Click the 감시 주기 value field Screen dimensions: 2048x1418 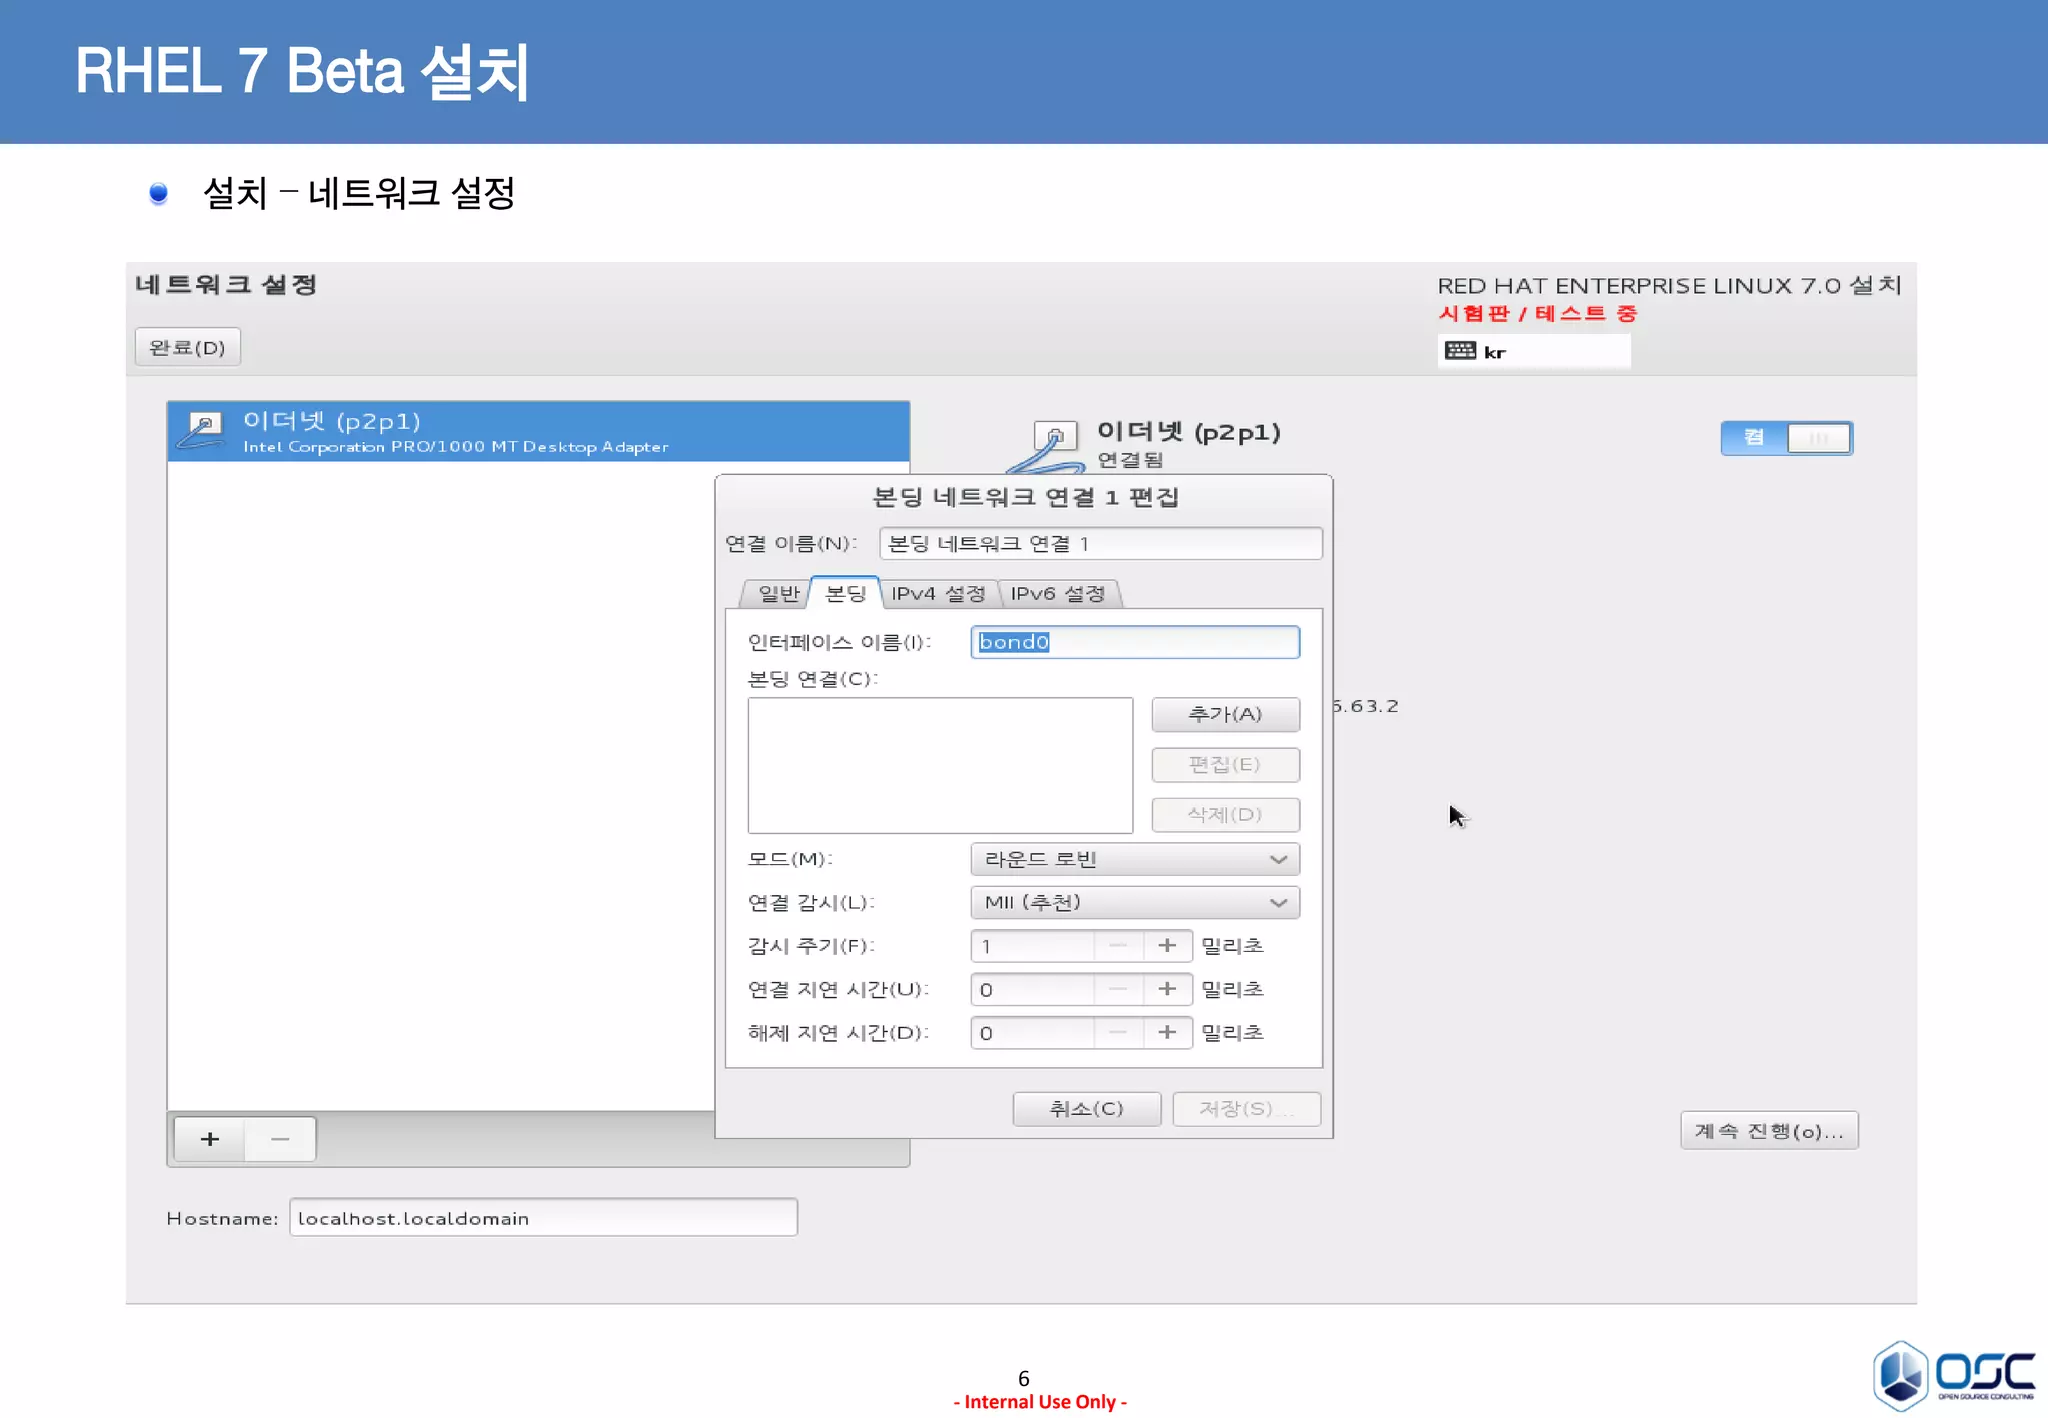click(1032, 946)
